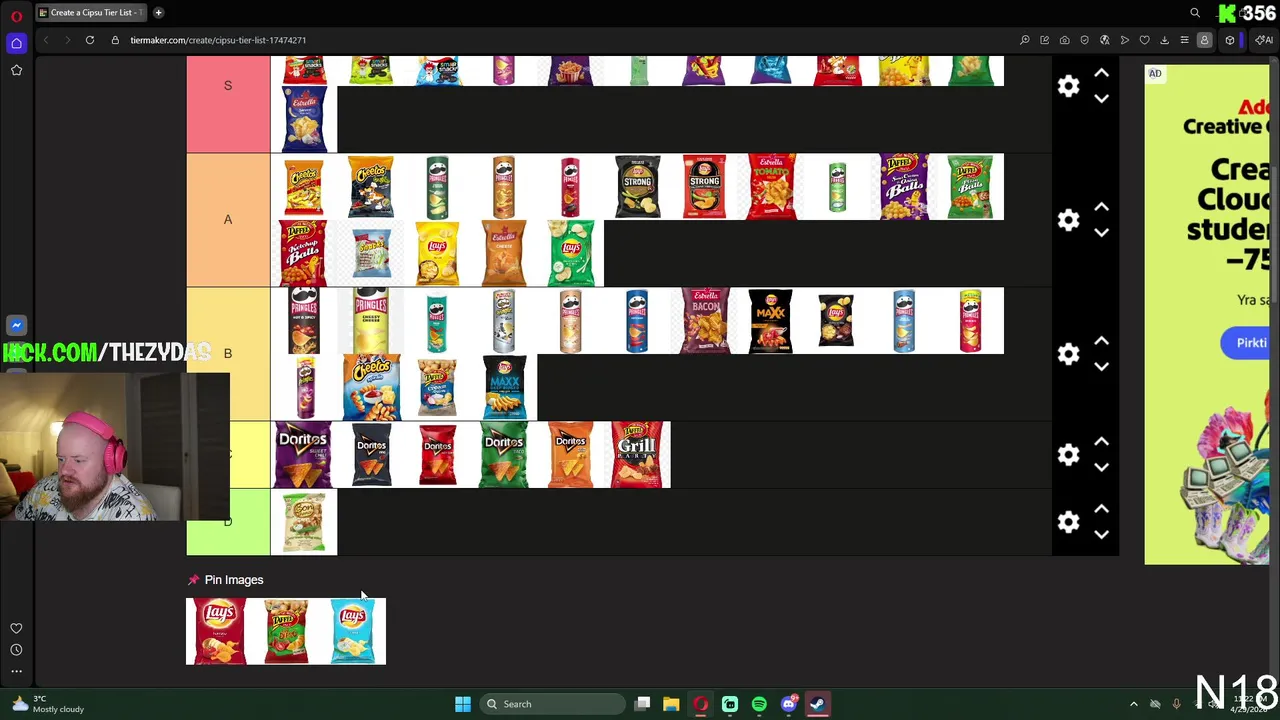Click the taskbar Search box
This screenshot has width=1280, height=720.
pyautogui.click(x=552, y=704)
